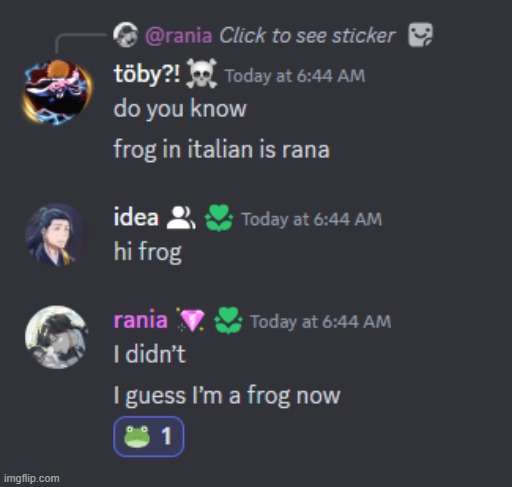This screenshot has width=512, height=487.
Task: Click the small avatar in the reply preview
Action: coord(125,35)
